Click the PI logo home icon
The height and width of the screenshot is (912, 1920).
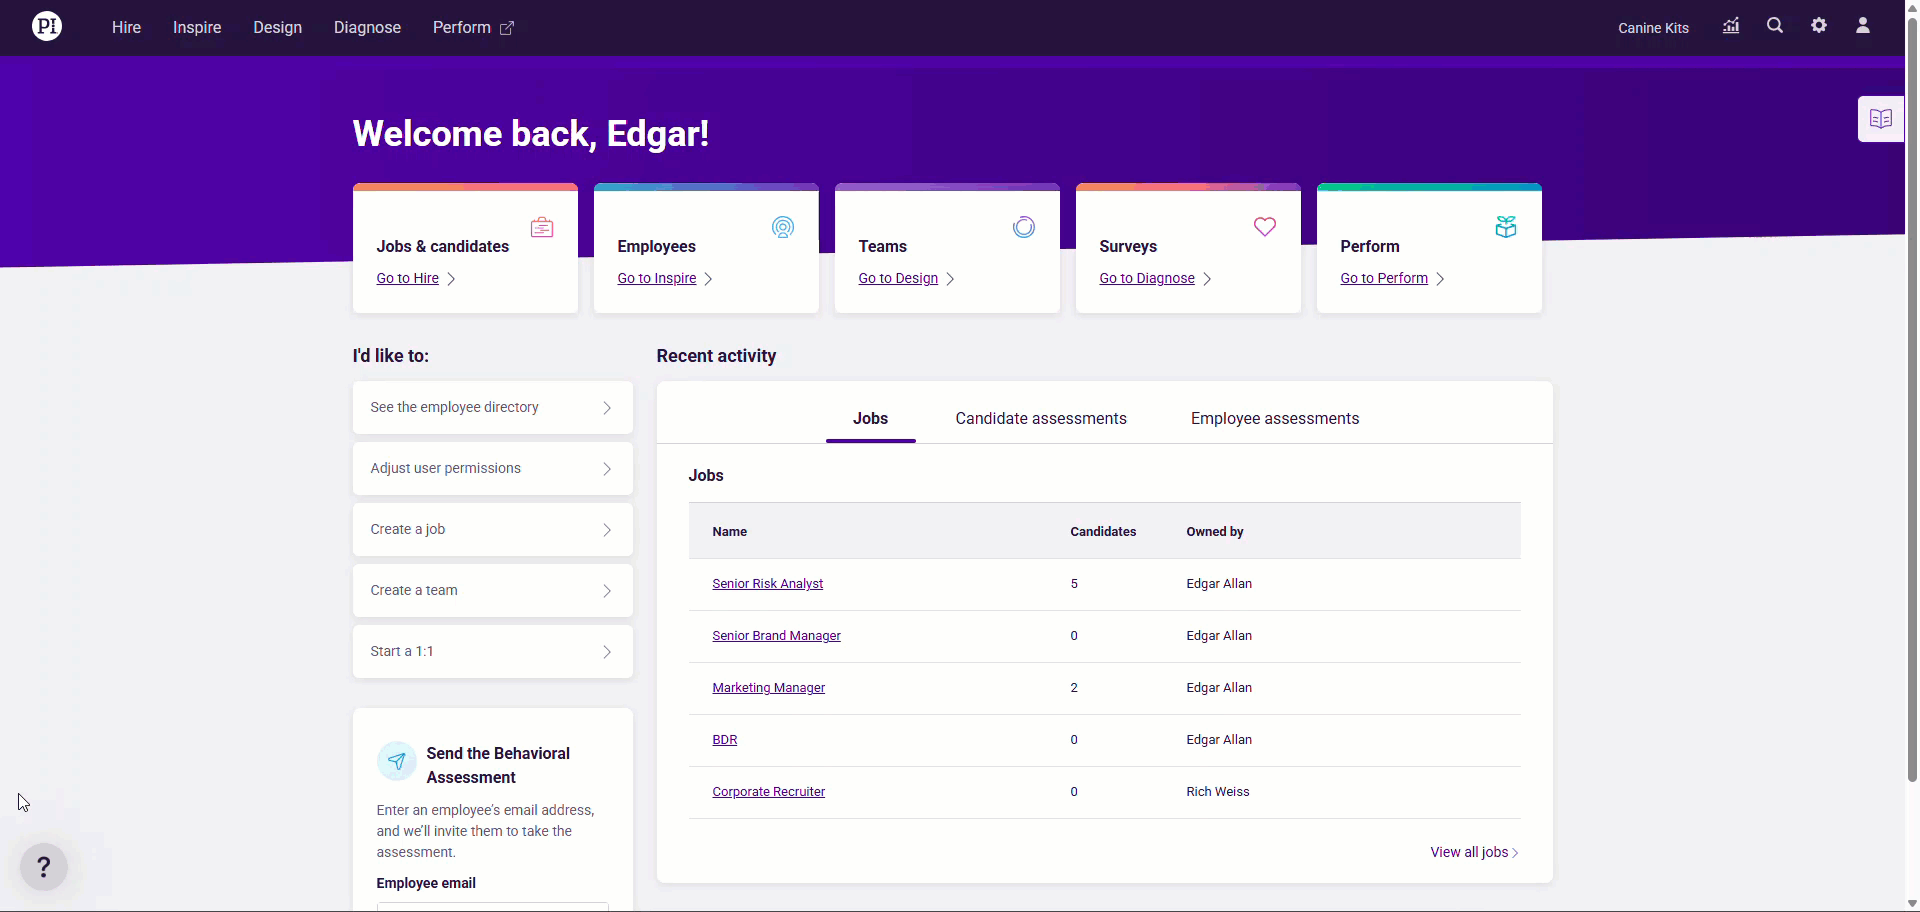point(47,27)
